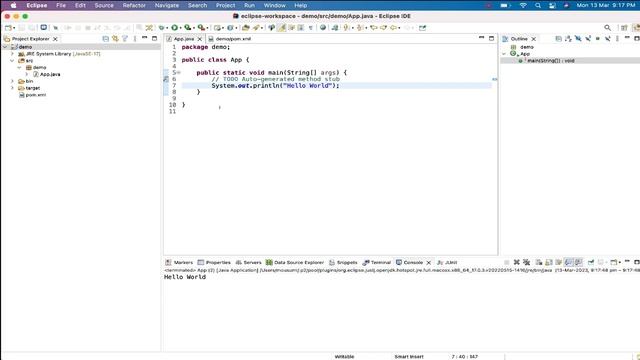Click the green Run button in toolbar

(174, 28)
